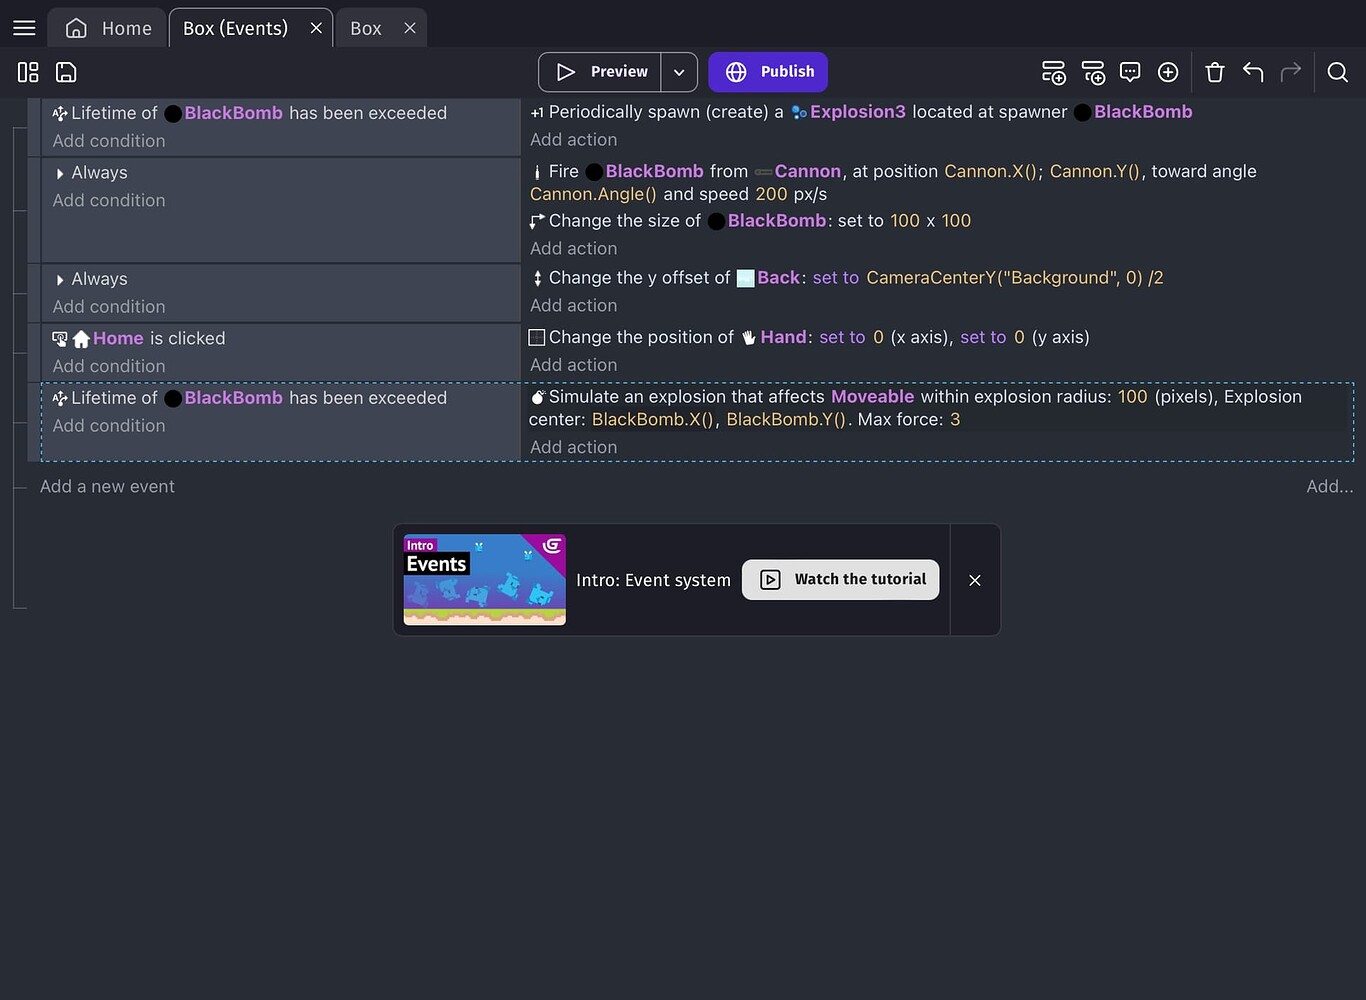
Task: Delete selected event with the trash icon
Action: pyautogui.click(x=1214, y=72)
